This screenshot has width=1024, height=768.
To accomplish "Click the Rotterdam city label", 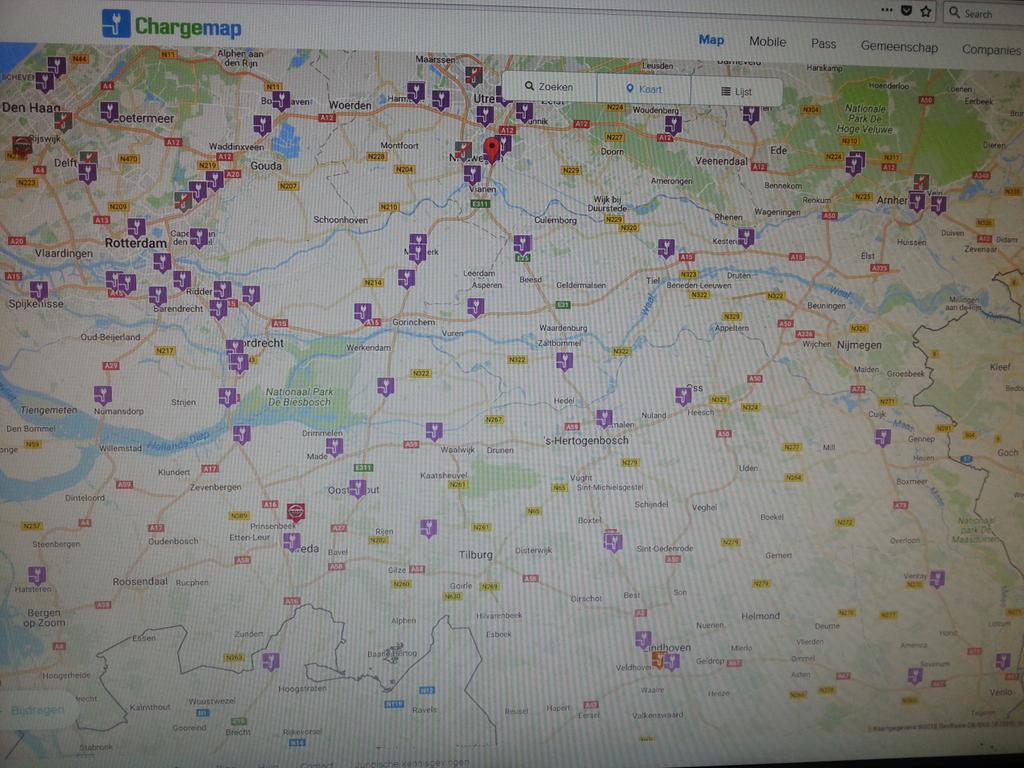I will [136, 243].
